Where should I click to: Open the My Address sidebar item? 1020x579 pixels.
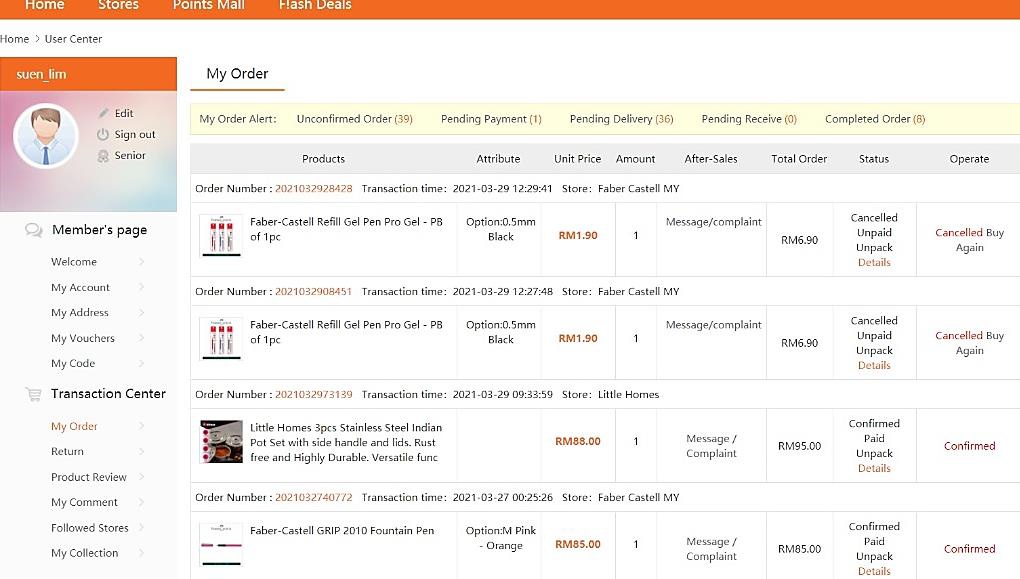click(x=80, y=313)
